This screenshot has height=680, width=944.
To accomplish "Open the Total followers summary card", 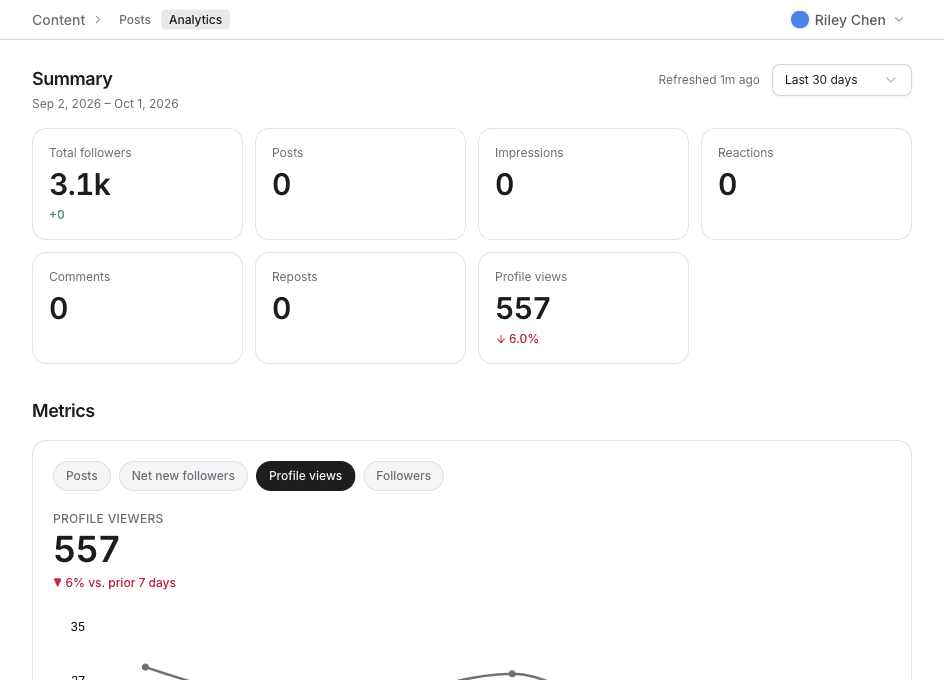I will [x=137, y=184].
